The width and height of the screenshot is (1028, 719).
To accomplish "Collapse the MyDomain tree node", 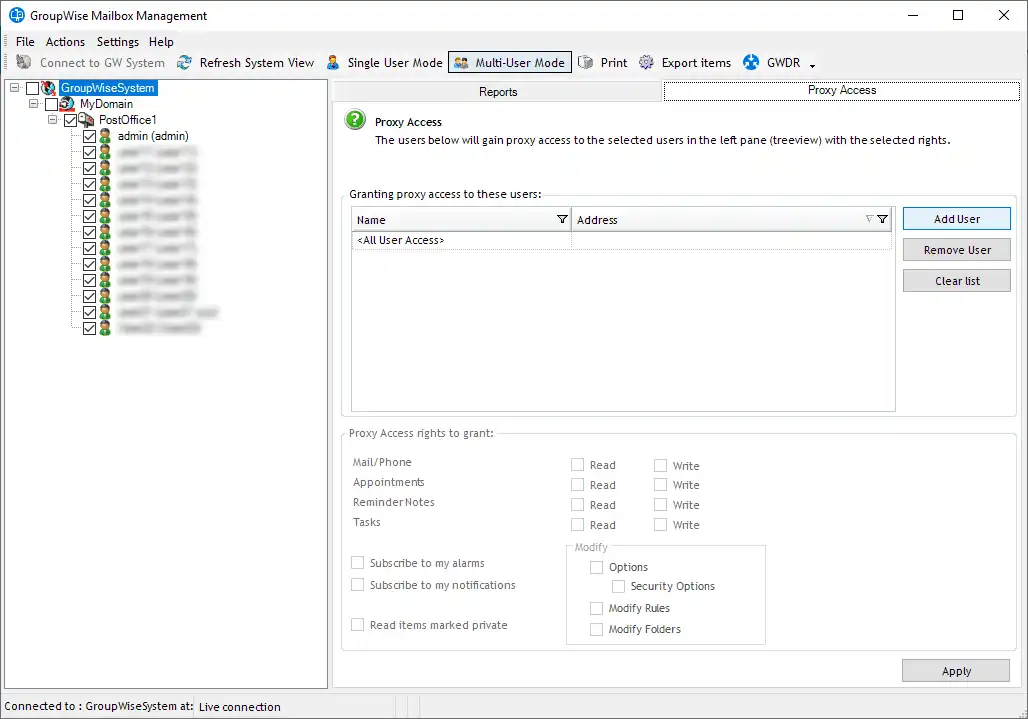I will (x=34, y=104).
